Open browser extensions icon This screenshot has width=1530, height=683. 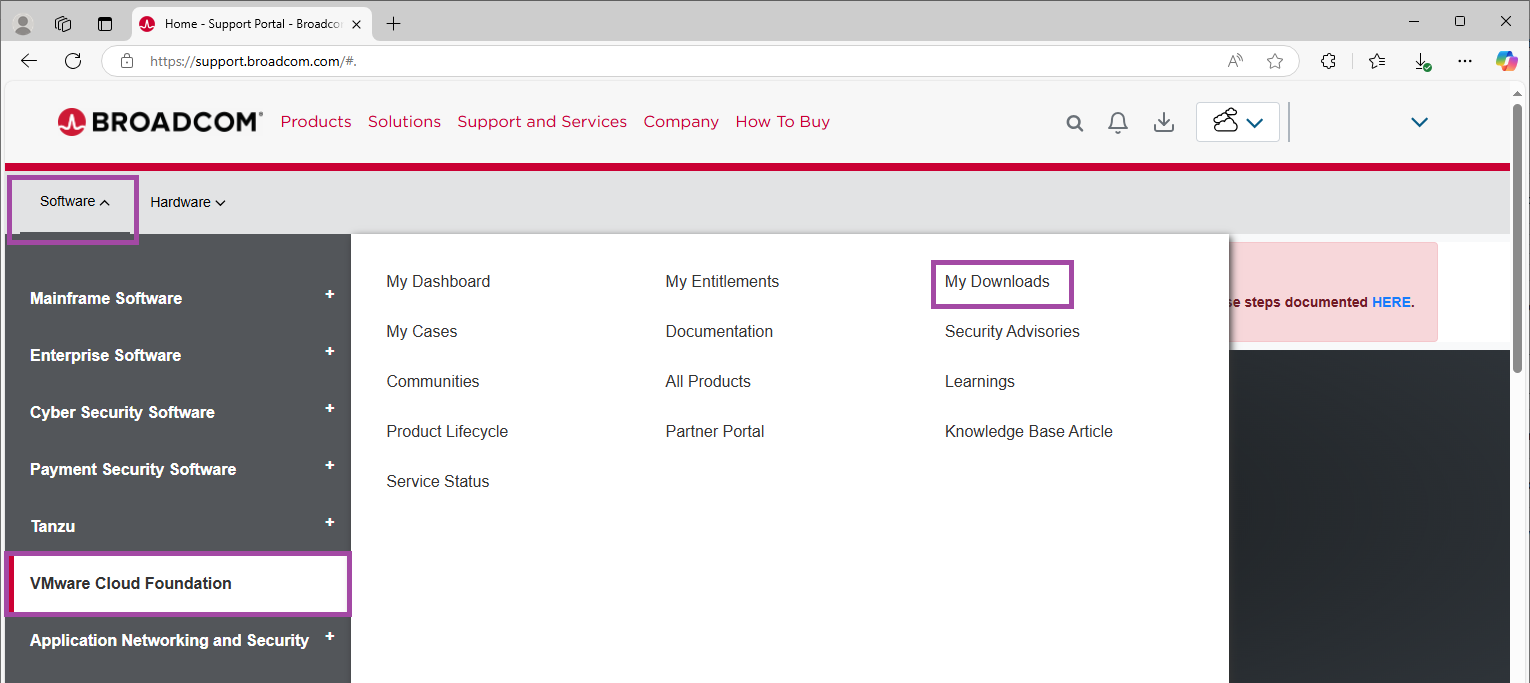(x=1328, y=61)
